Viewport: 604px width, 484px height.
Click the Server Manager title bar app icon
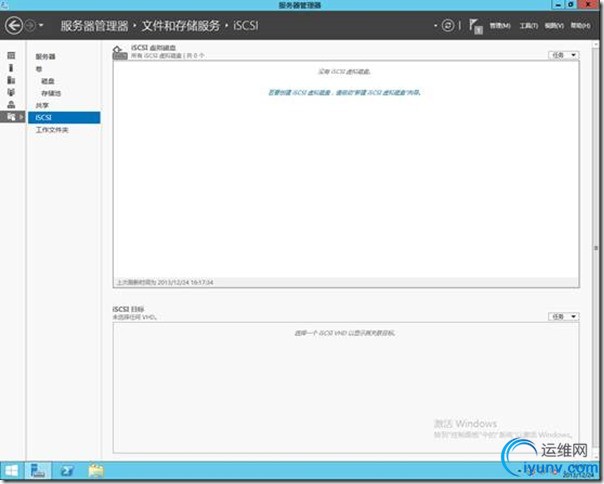(4, 5)
